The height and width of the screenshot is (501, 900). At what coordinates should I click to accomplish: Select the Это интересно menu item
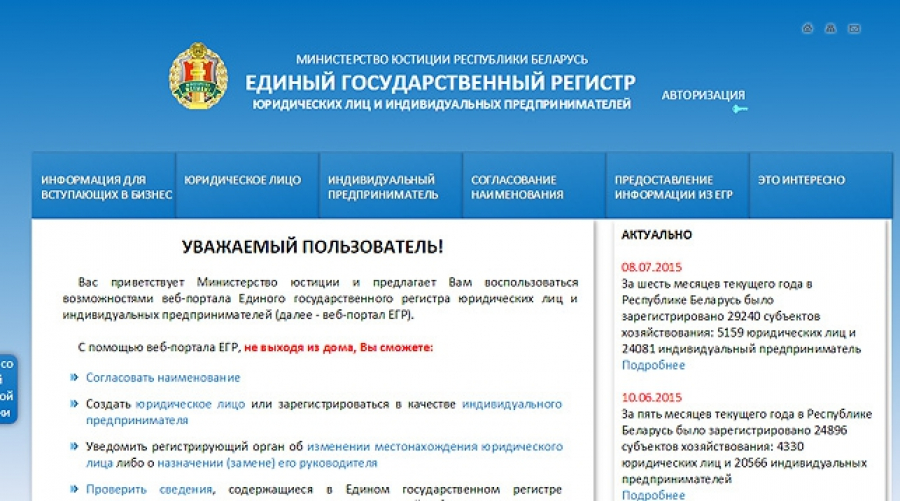pyautogui.click(x=821, y=185)
